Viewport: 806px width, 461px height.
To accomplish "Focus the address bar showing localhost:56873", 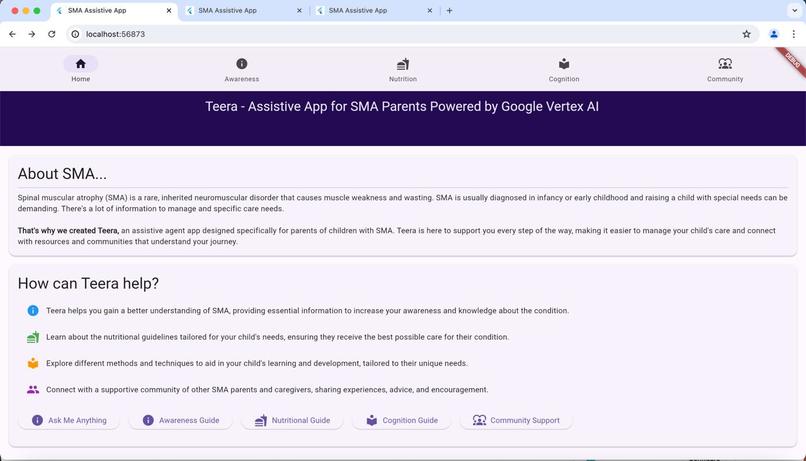I will click(411, 34).
